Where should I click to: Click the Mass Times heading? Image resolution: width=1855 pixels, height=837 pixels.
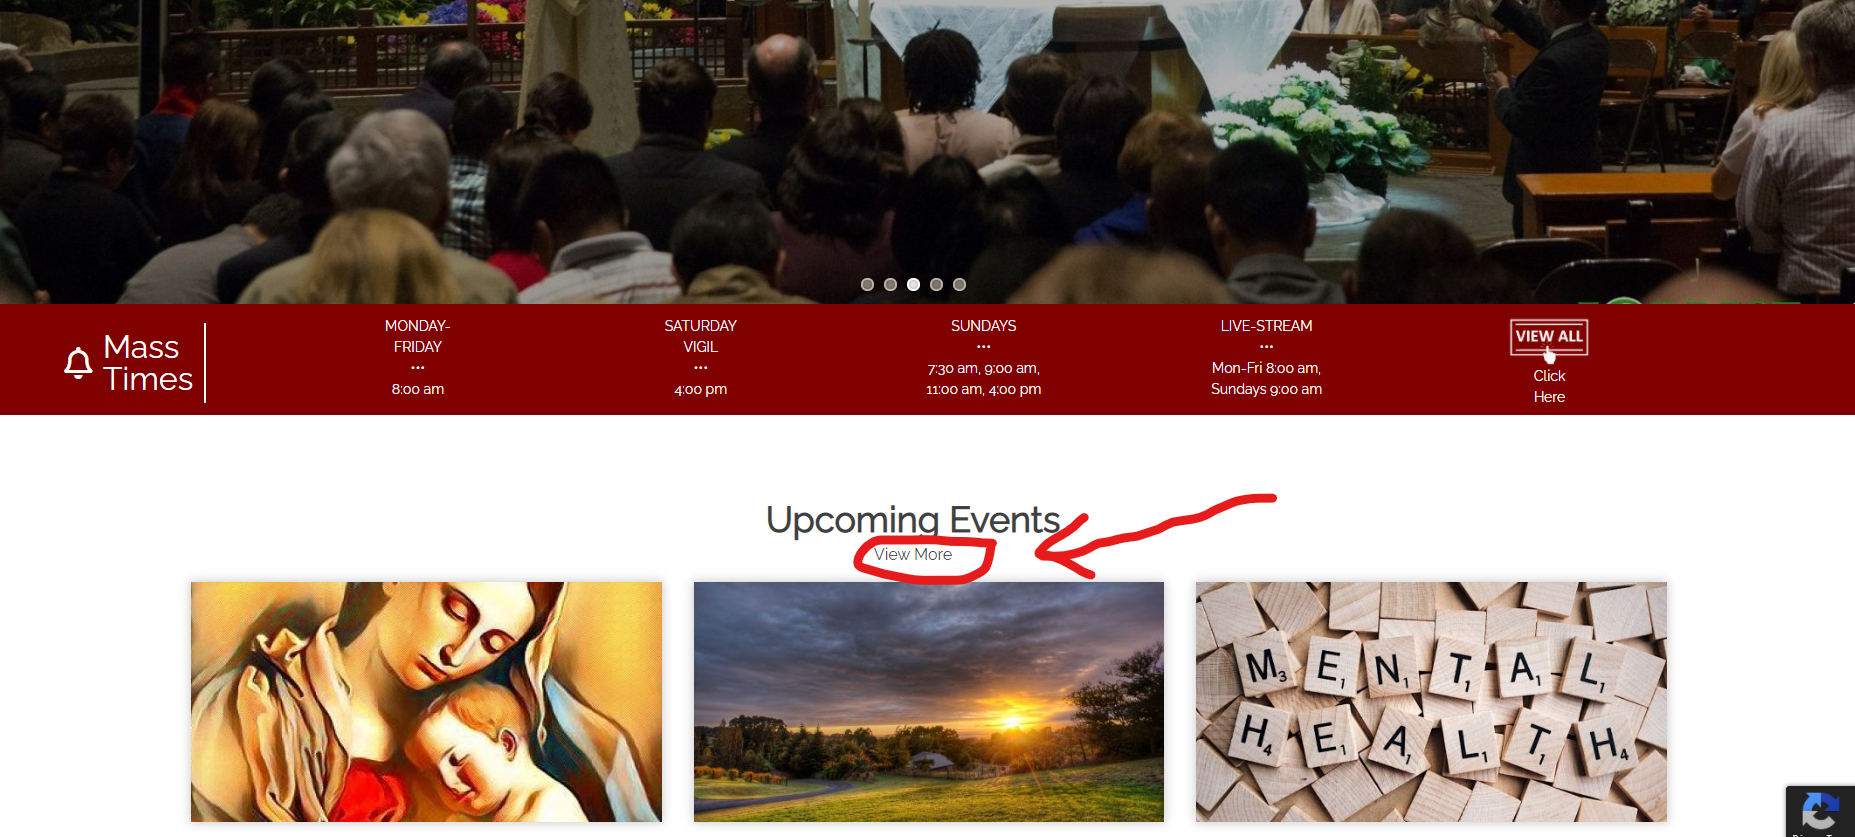pyautogui.click(x=148, y=363)
